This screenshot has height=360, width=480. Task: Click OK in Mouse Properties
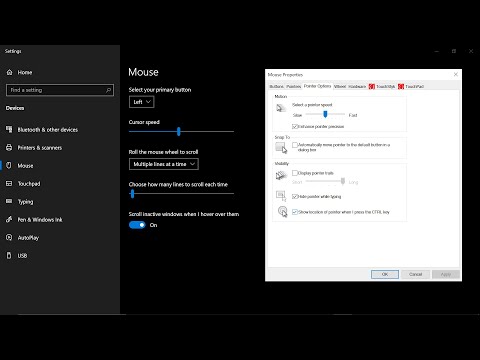(385, 274)
